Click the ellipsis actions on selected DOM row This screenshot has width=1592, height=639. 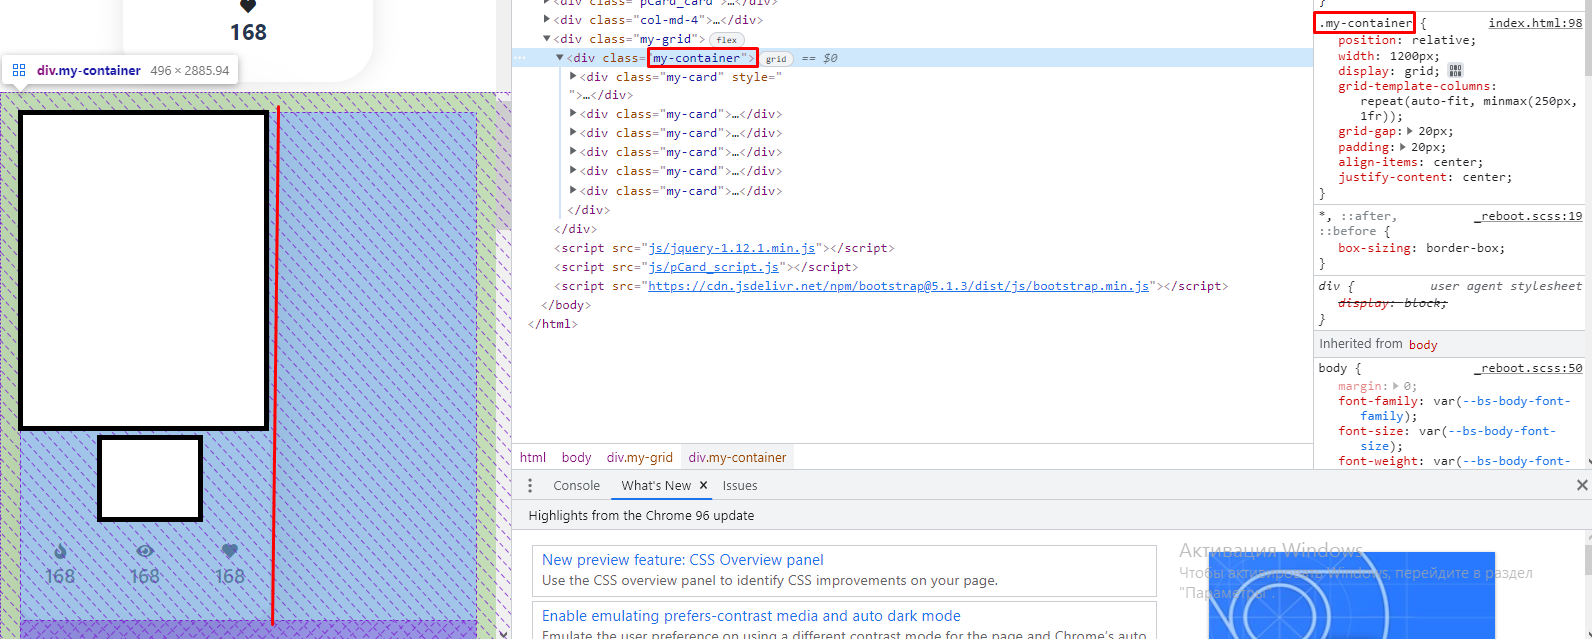tap(519, 58)
